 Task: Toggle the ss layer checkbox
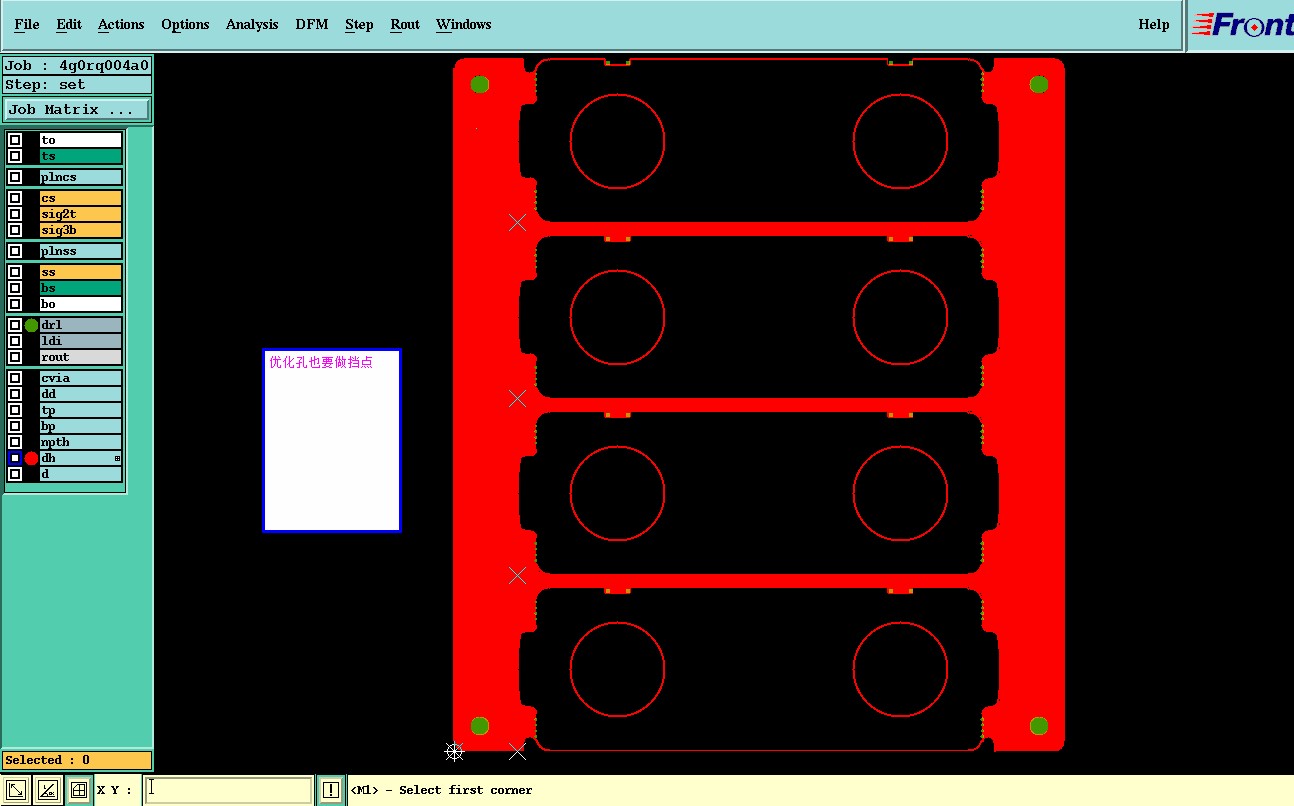(x=15, y=272)
